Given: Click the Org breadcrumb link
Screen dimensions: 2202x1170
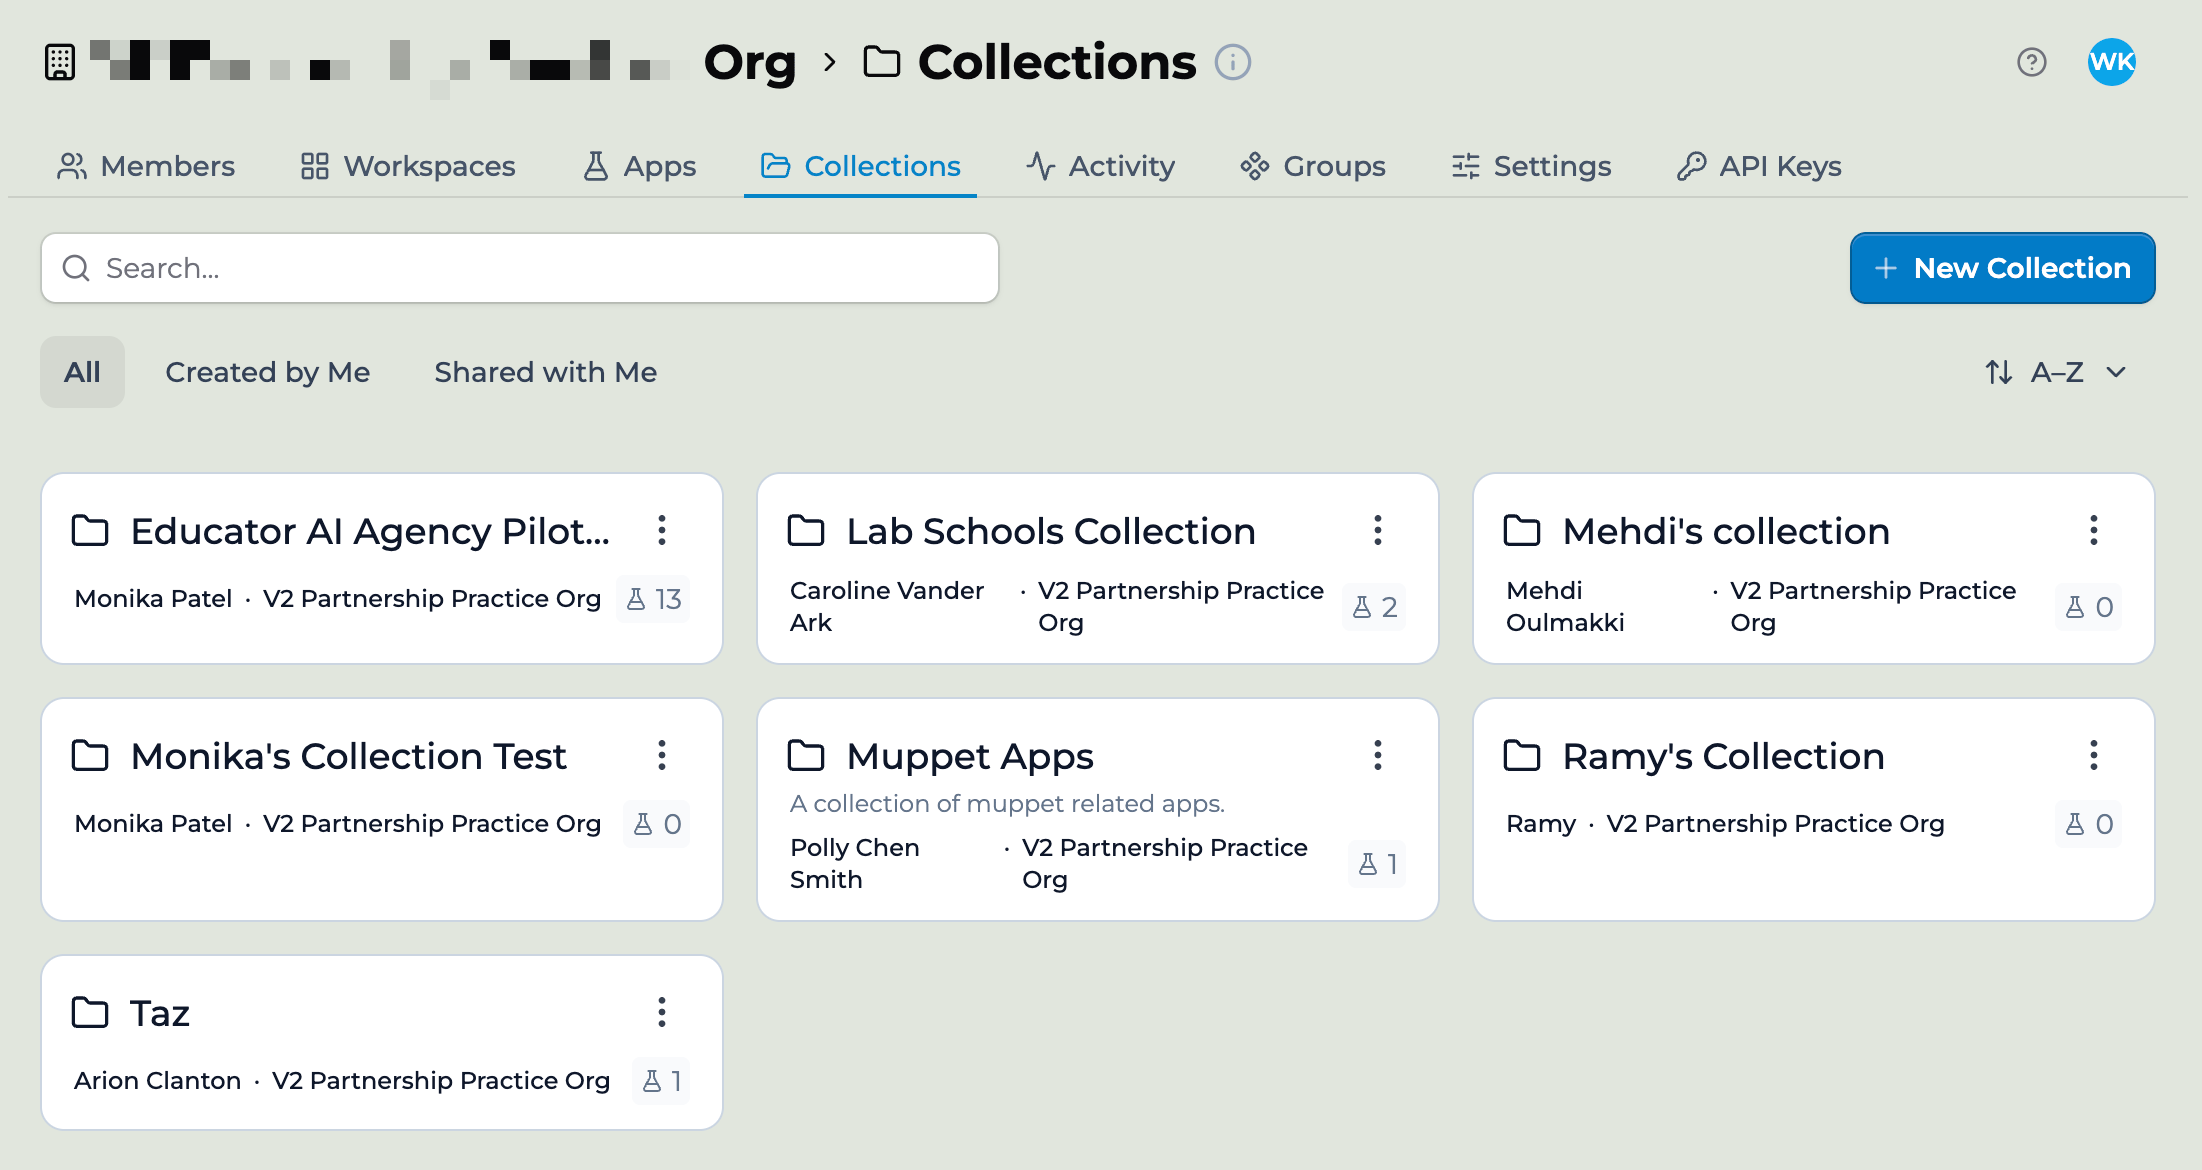Looking at the screenshot, I should coord(750,62).
